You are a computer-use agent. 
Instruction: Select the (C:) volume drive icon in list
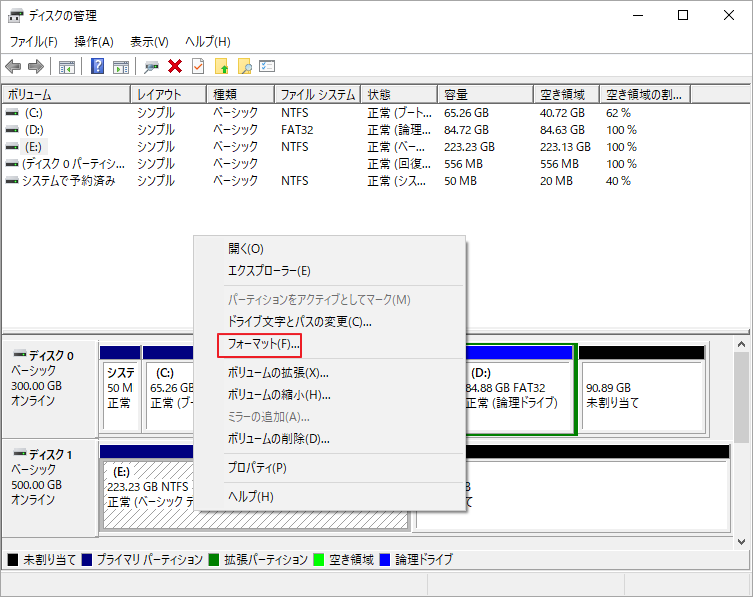click(x=12, y=113)
